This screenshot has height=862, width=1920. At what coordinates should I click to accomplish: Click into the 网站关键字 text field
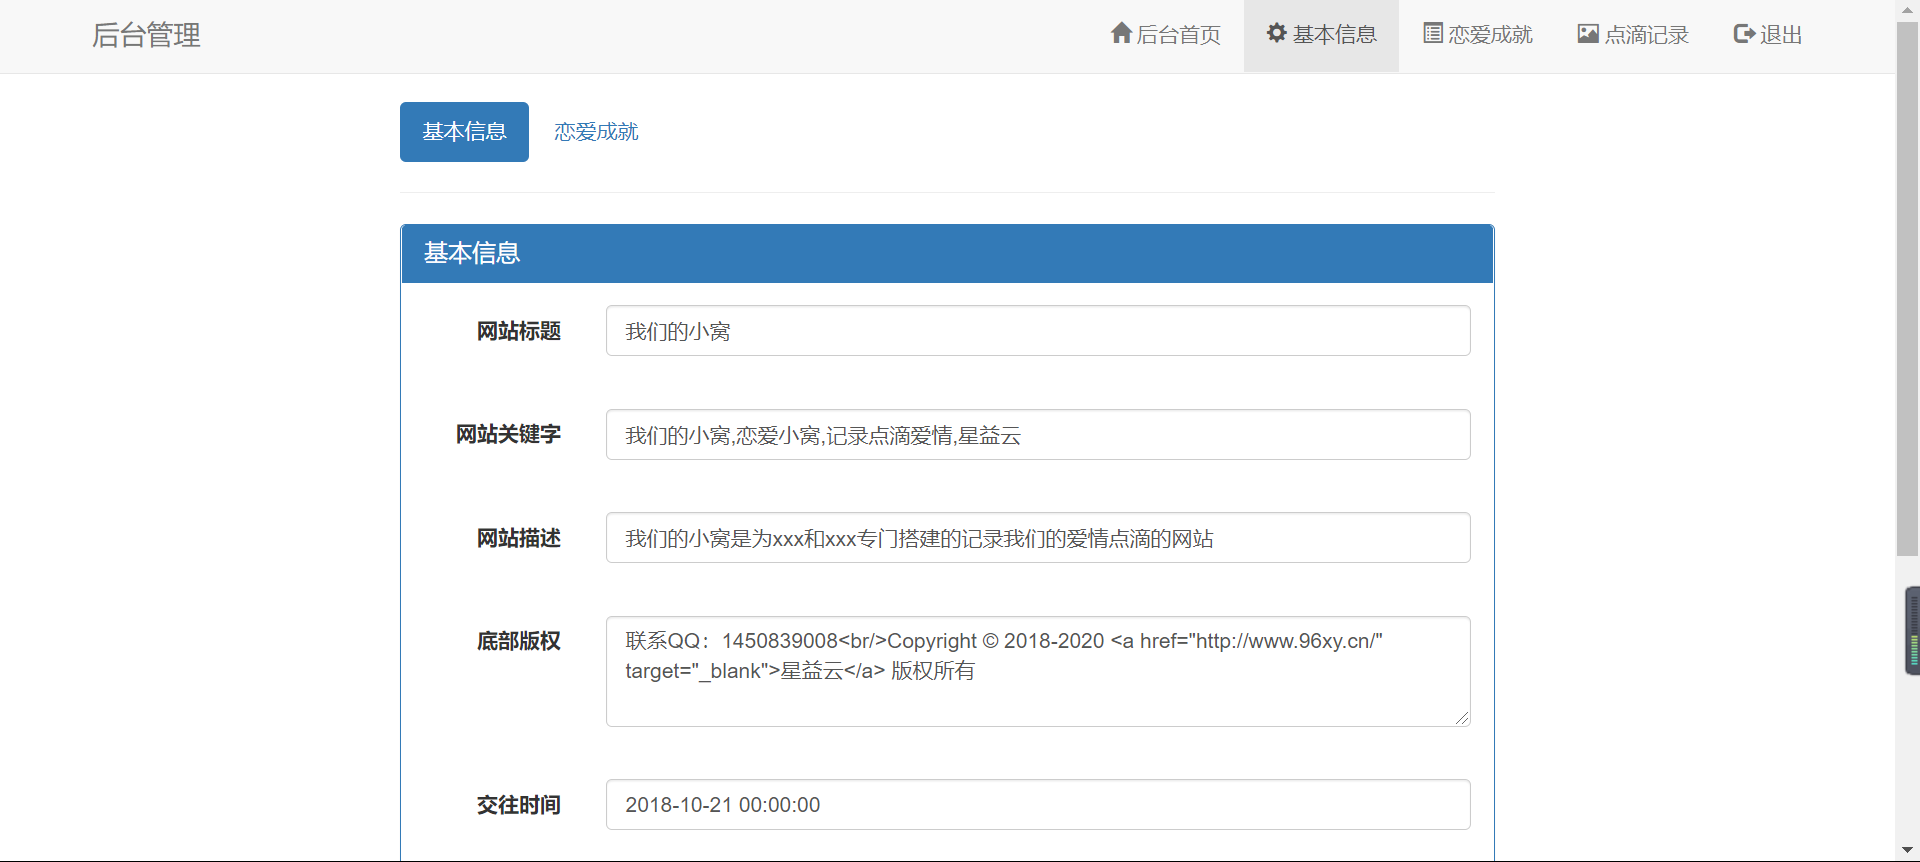tap(1037, 435)
